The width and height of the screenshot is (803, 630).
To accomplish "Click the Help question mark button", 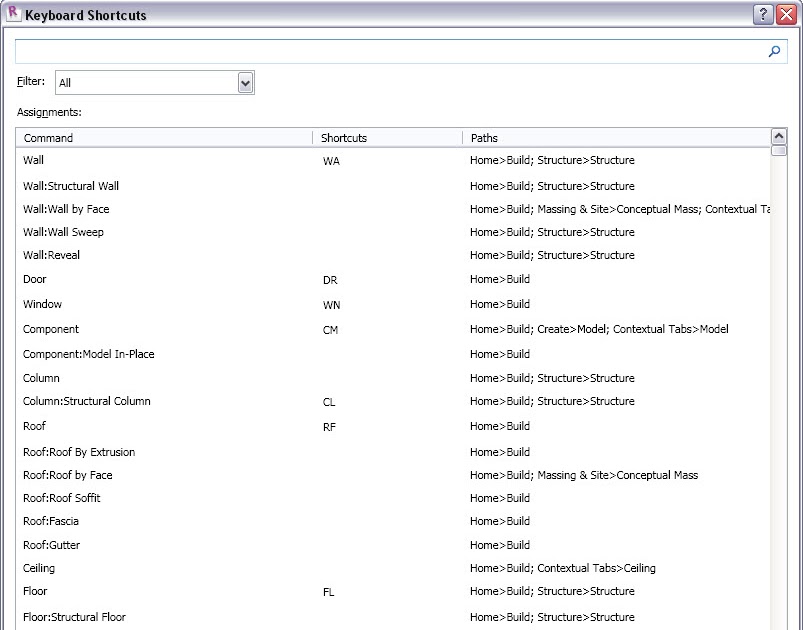I will pyautogui.click(x=763, y=14).
